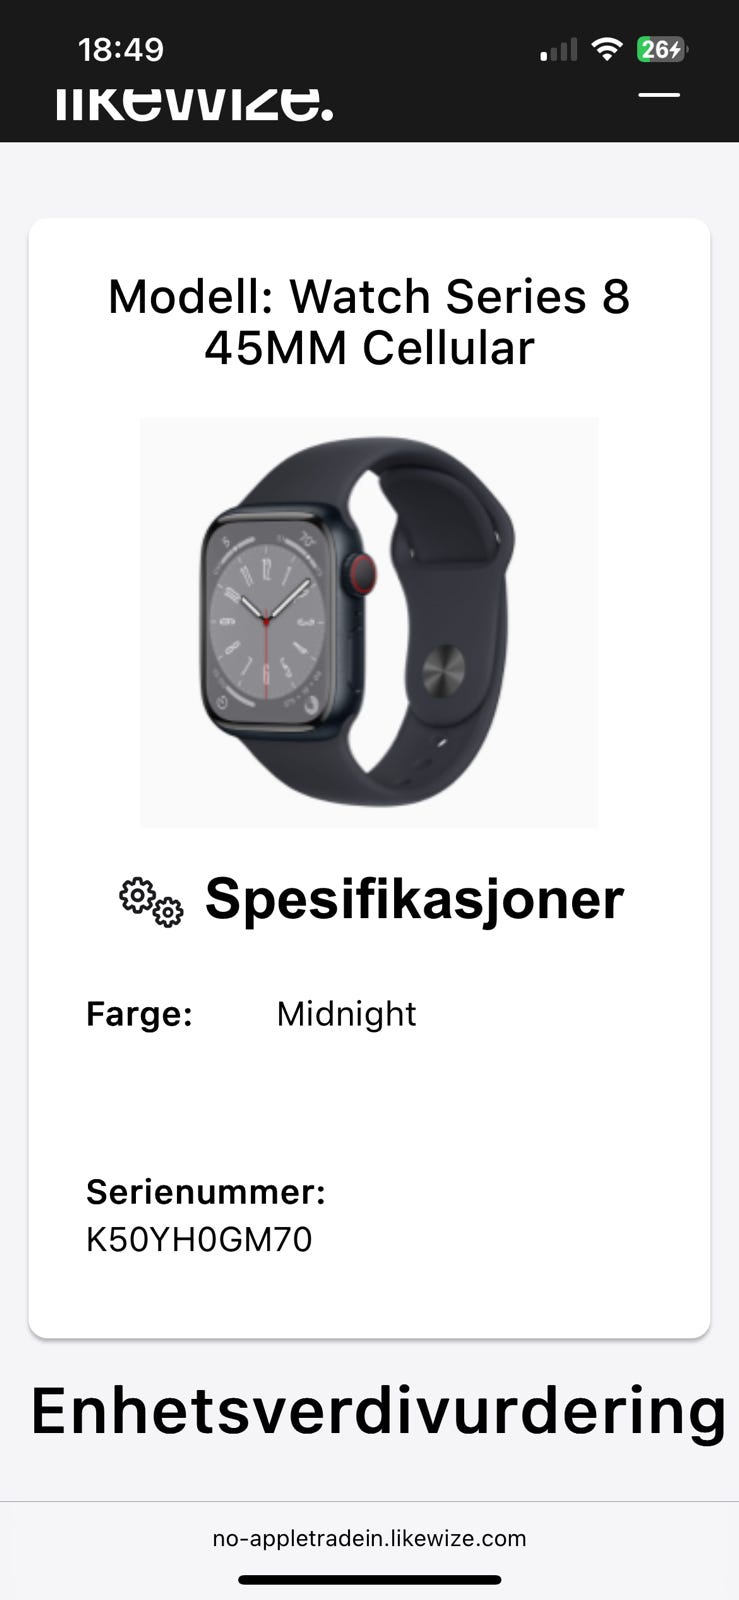The image size is (739, 1600).
Task: Tap the 18:49 clock in status bar
Action: [121, 50]
